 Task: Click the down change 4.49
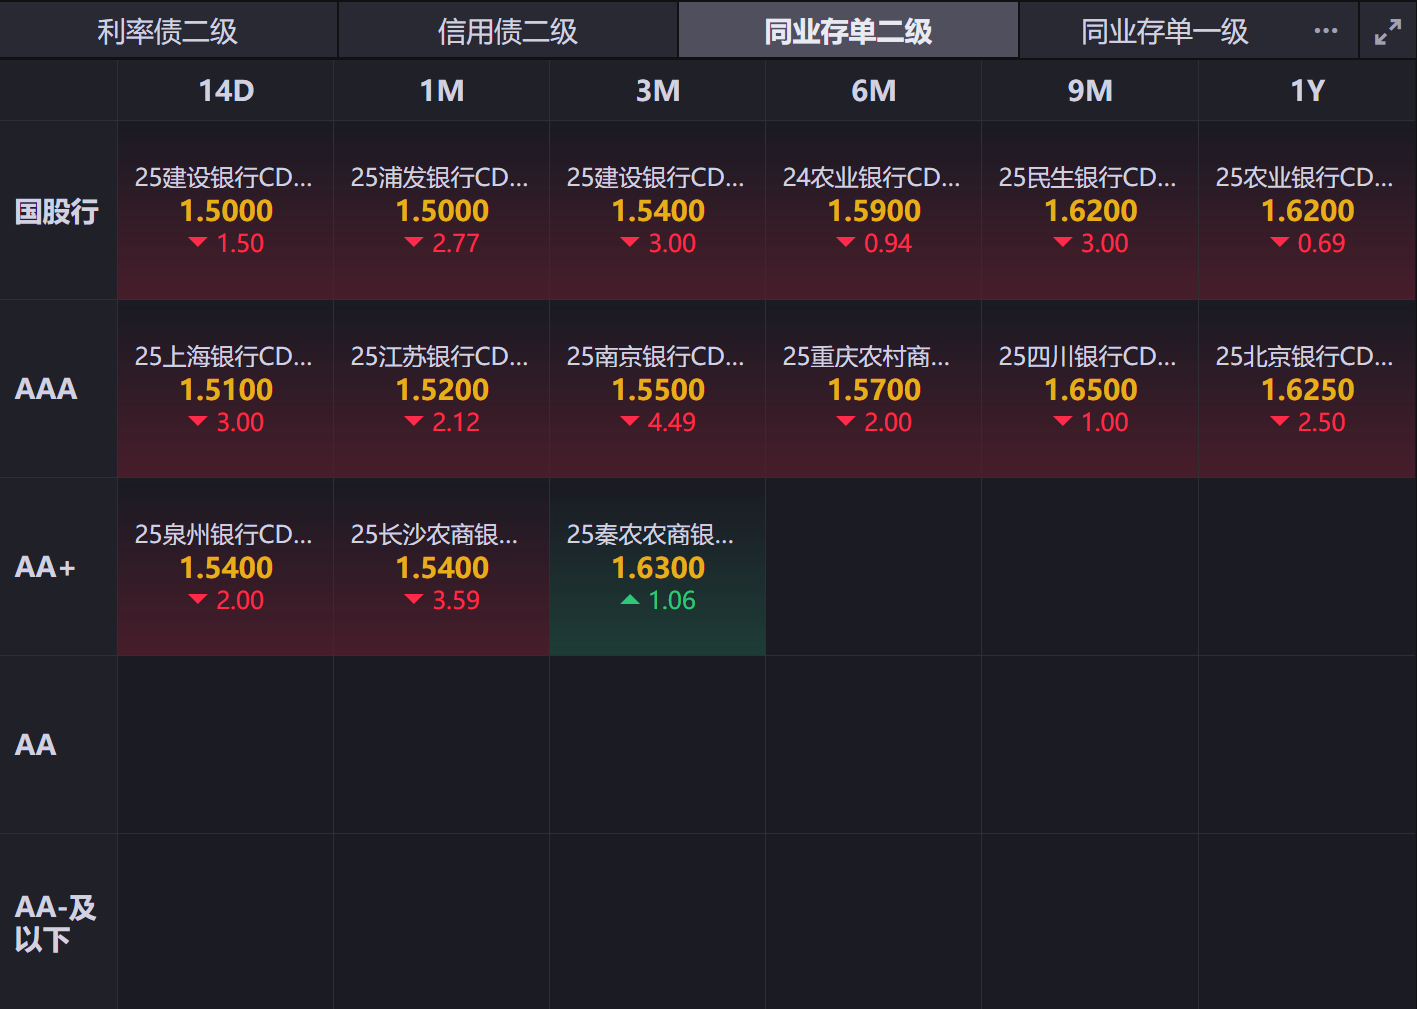pos(658,422)
